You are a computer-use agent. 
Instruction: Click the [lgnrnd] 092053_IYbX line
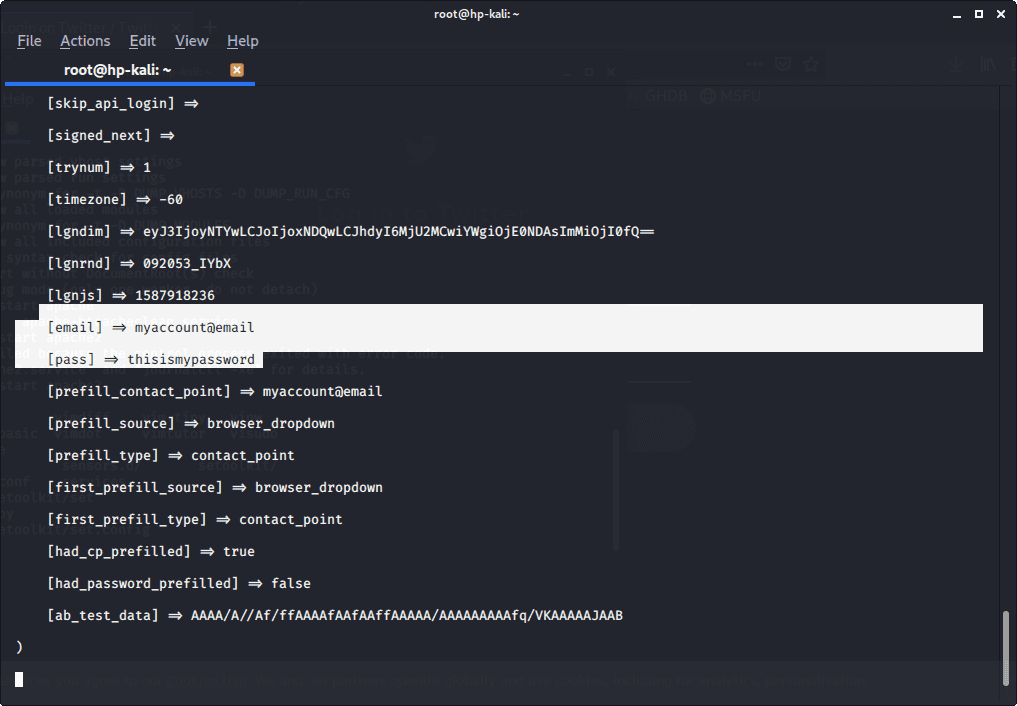pos(139,263)
